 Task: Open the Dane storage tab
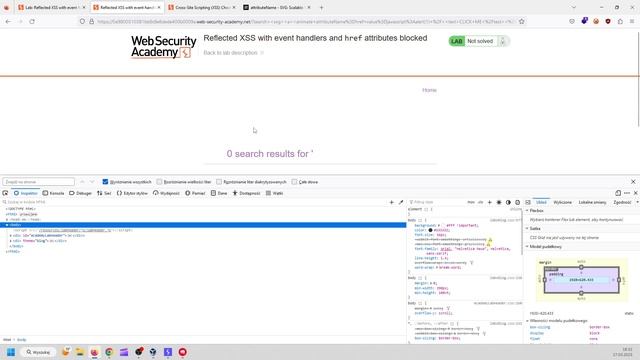(x=219, y=193)
